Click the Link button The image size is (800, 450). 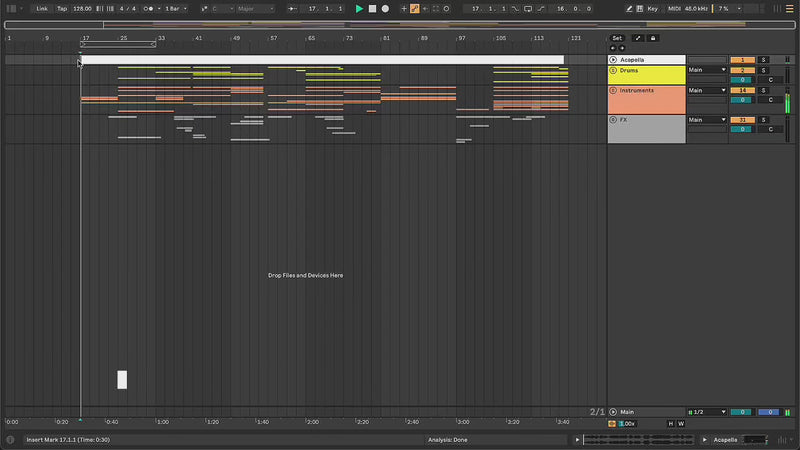coord(42,8)
